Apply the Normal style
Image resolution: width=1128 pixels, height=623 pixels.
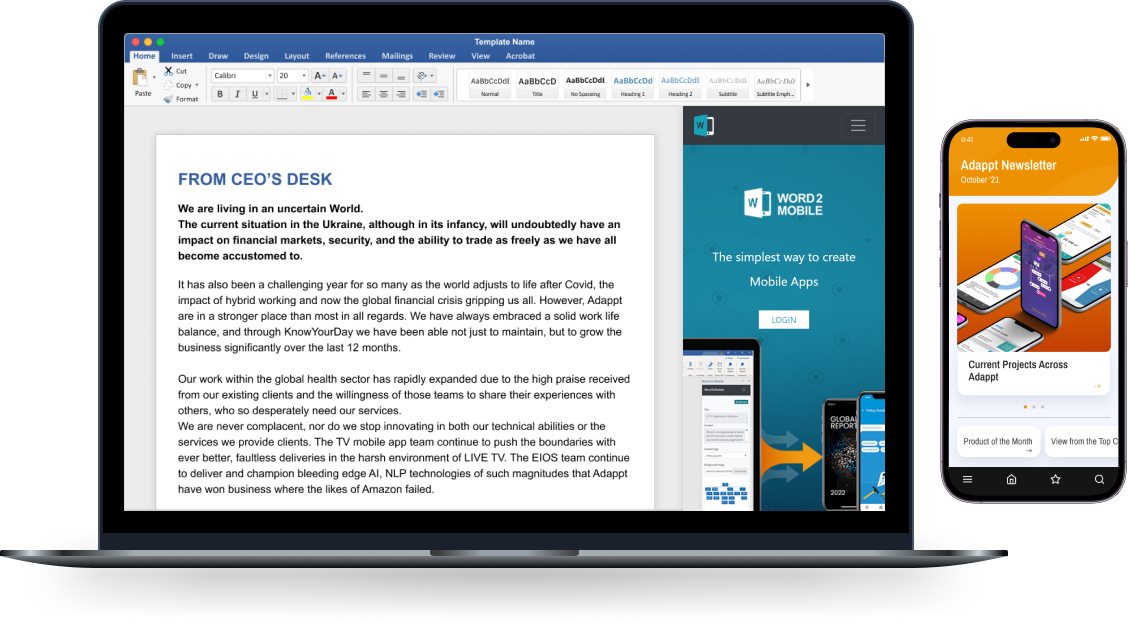[490, 86]
